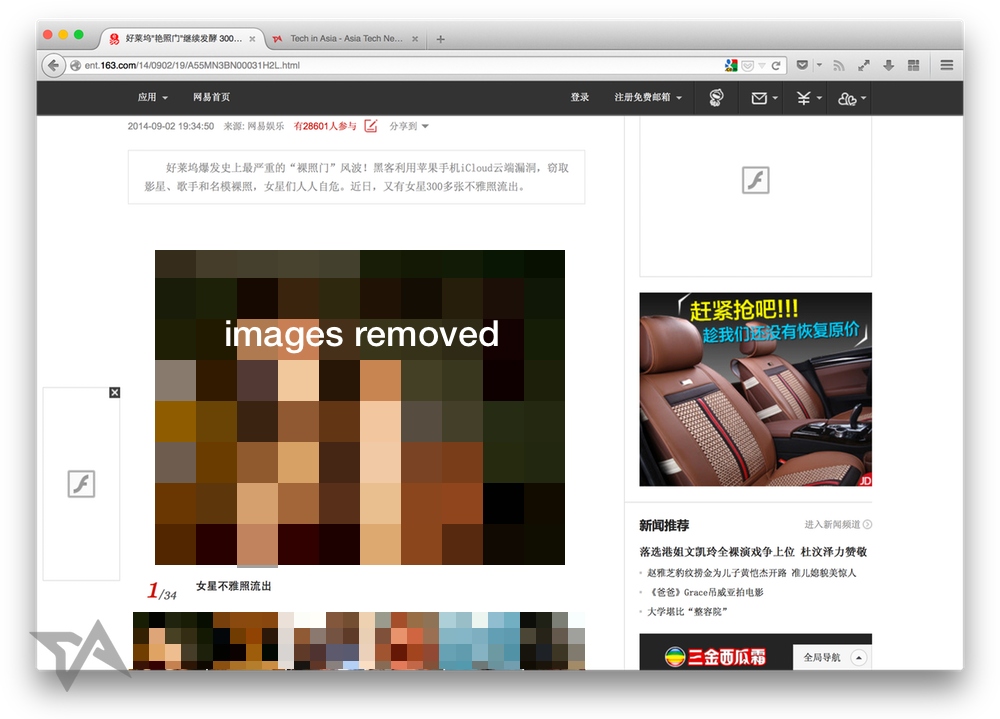Activate Flash plugin in top right box
Image resolution: width=1000 pixels, height=719 pixels.
(x=755, y=180)
